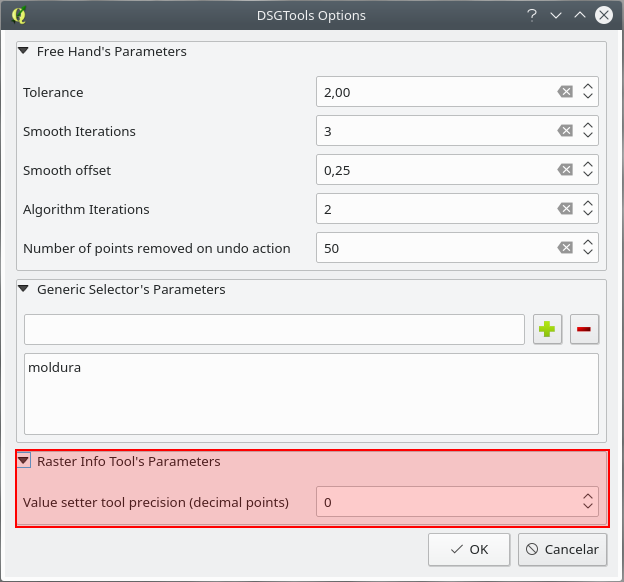Clear the Smooth offset field value
Screen dimensions: 624x582
pos(565,170)
